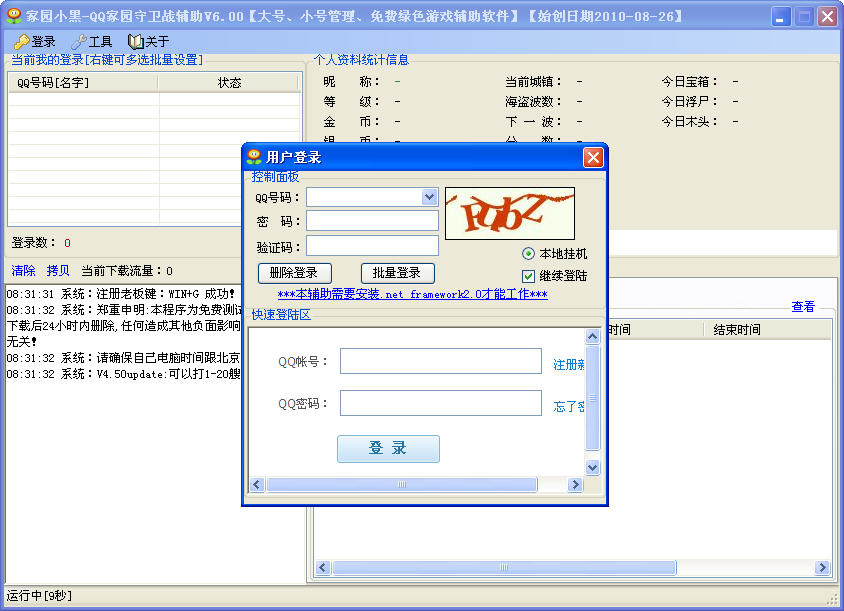
Task: Click the QQ帐号 field in quick login area
Action: pyautogui.click(x=440, y=361)
